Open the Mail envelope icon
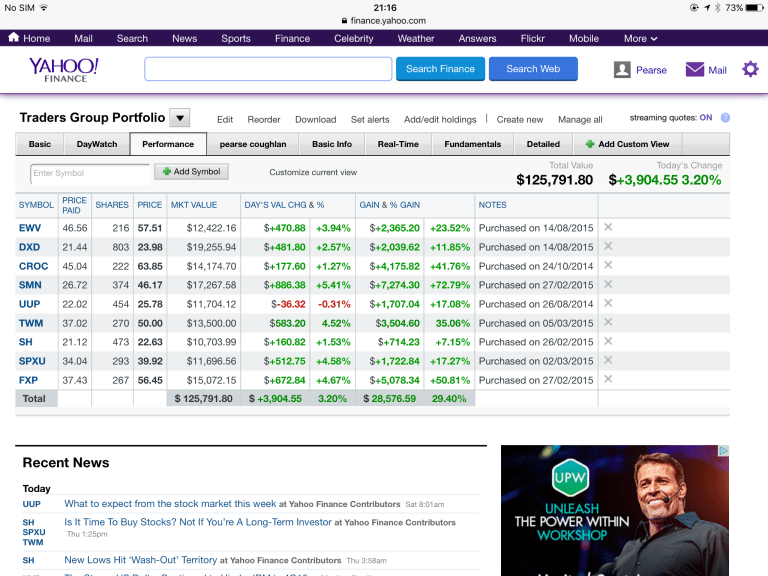 pyautogui.click(x=695, y=70)
